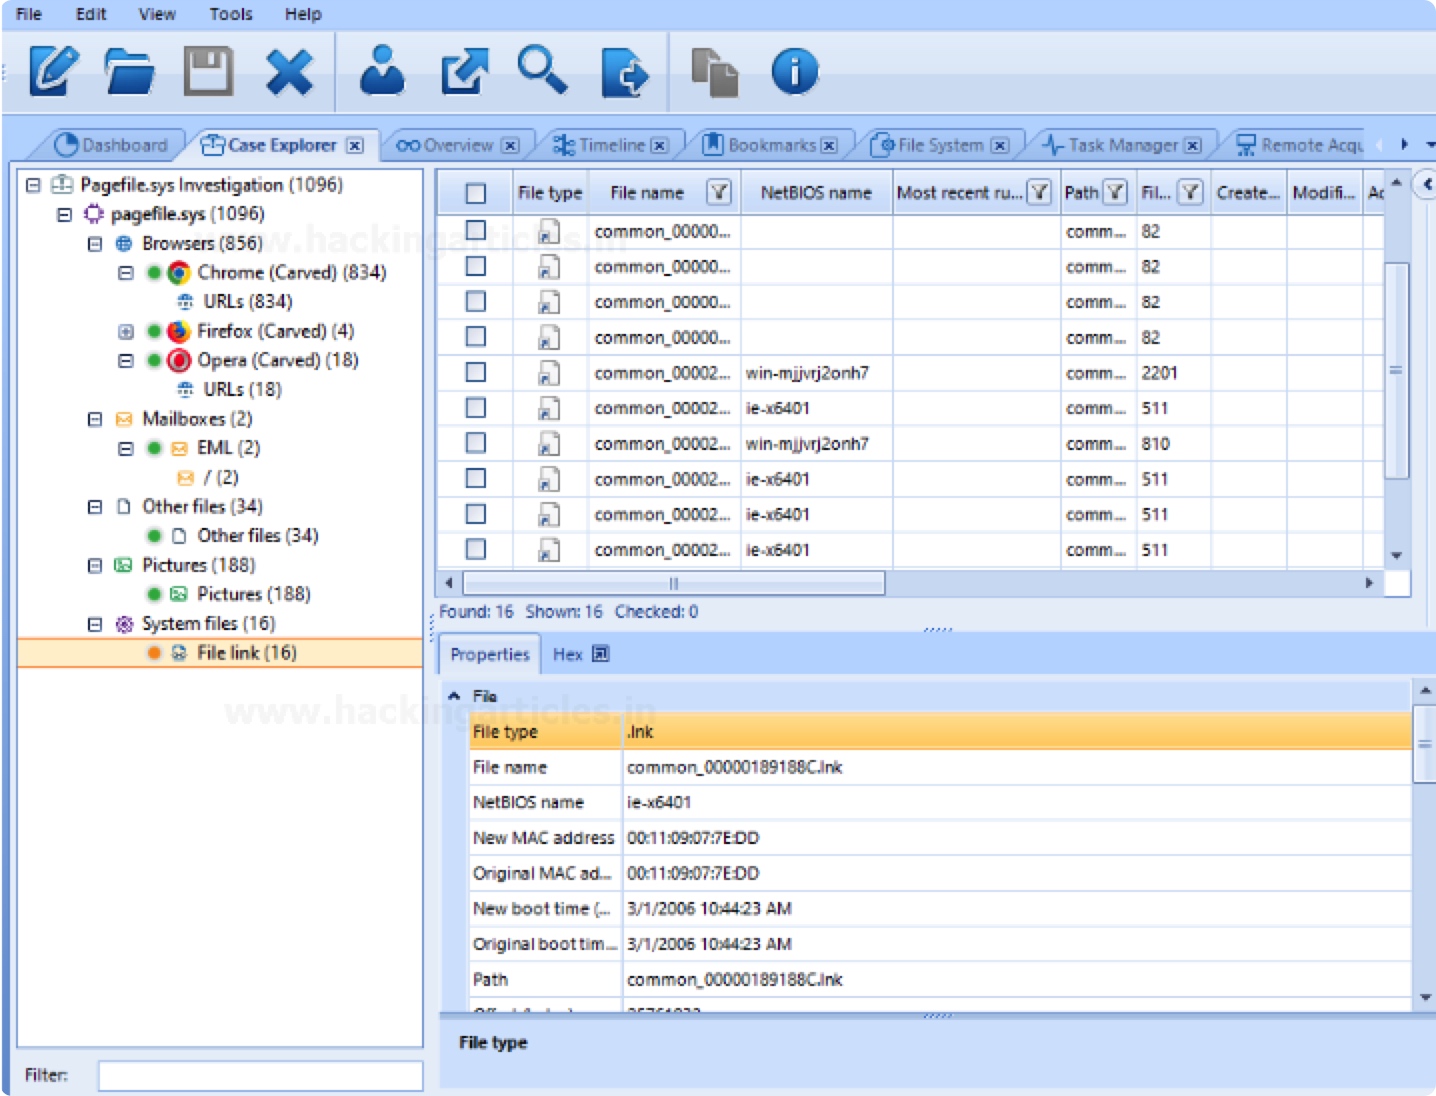Close the Bookmarks tab

829,145
